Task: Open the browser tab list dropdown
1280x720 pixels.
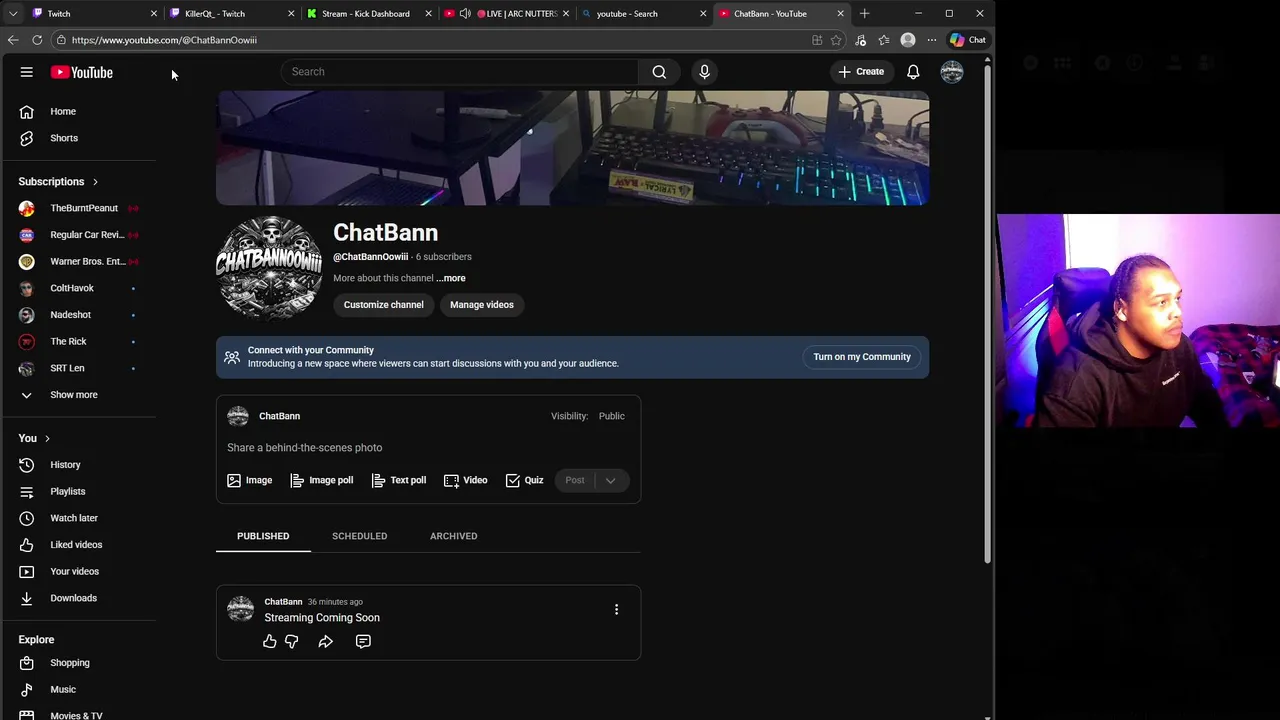Action: pos(13,14)
